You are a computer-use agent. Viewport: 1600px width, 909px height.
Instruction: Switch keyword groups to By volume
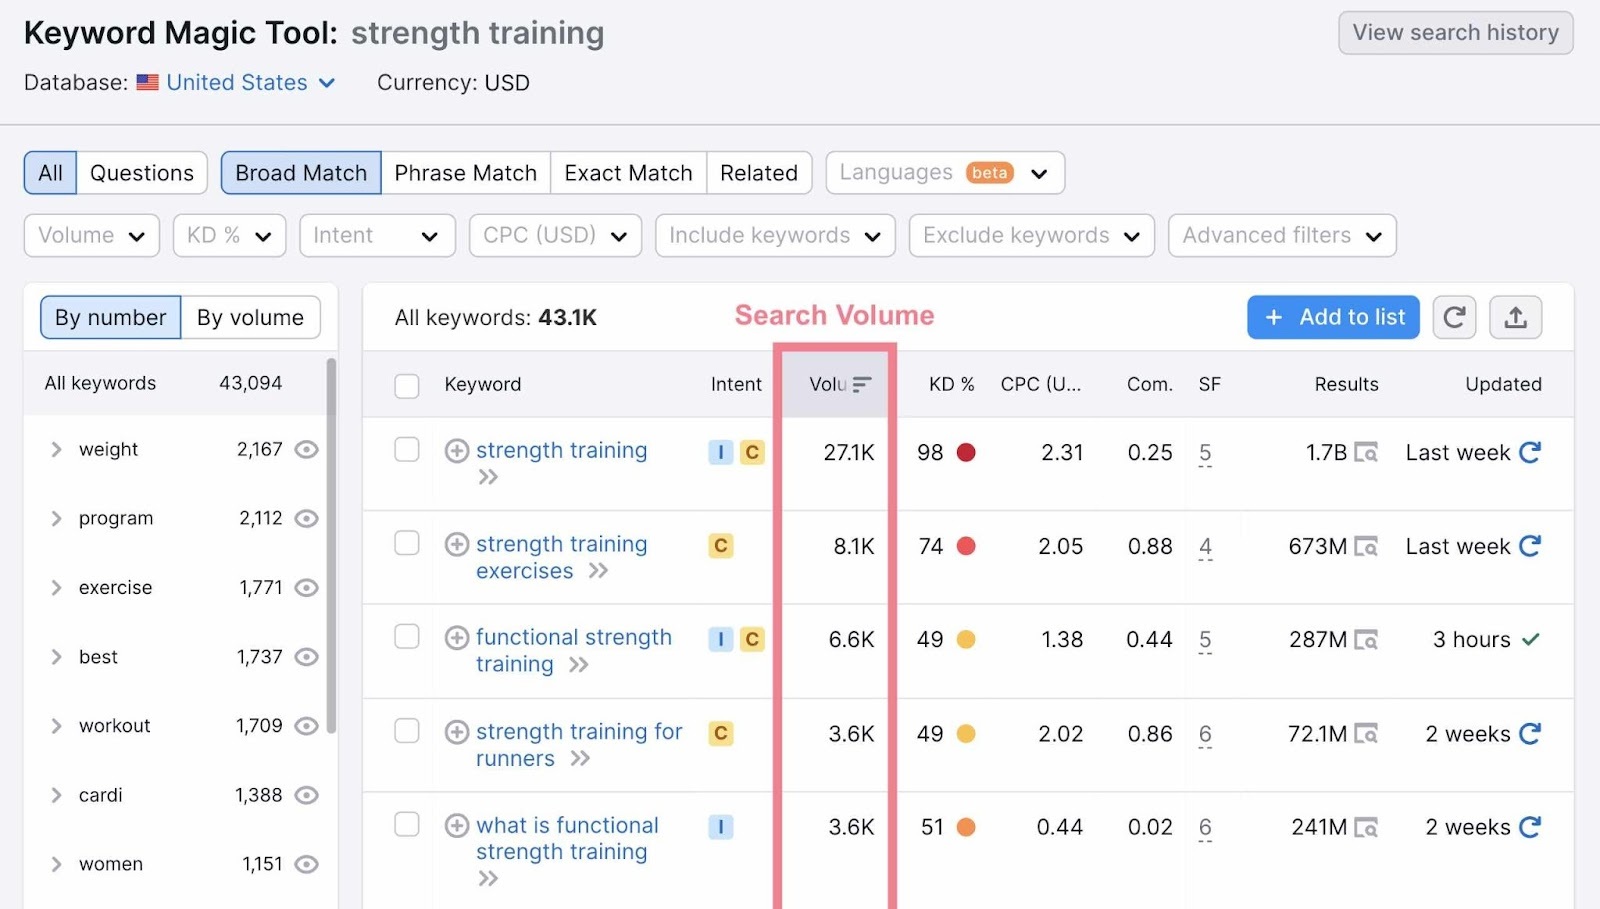[250, 317]
